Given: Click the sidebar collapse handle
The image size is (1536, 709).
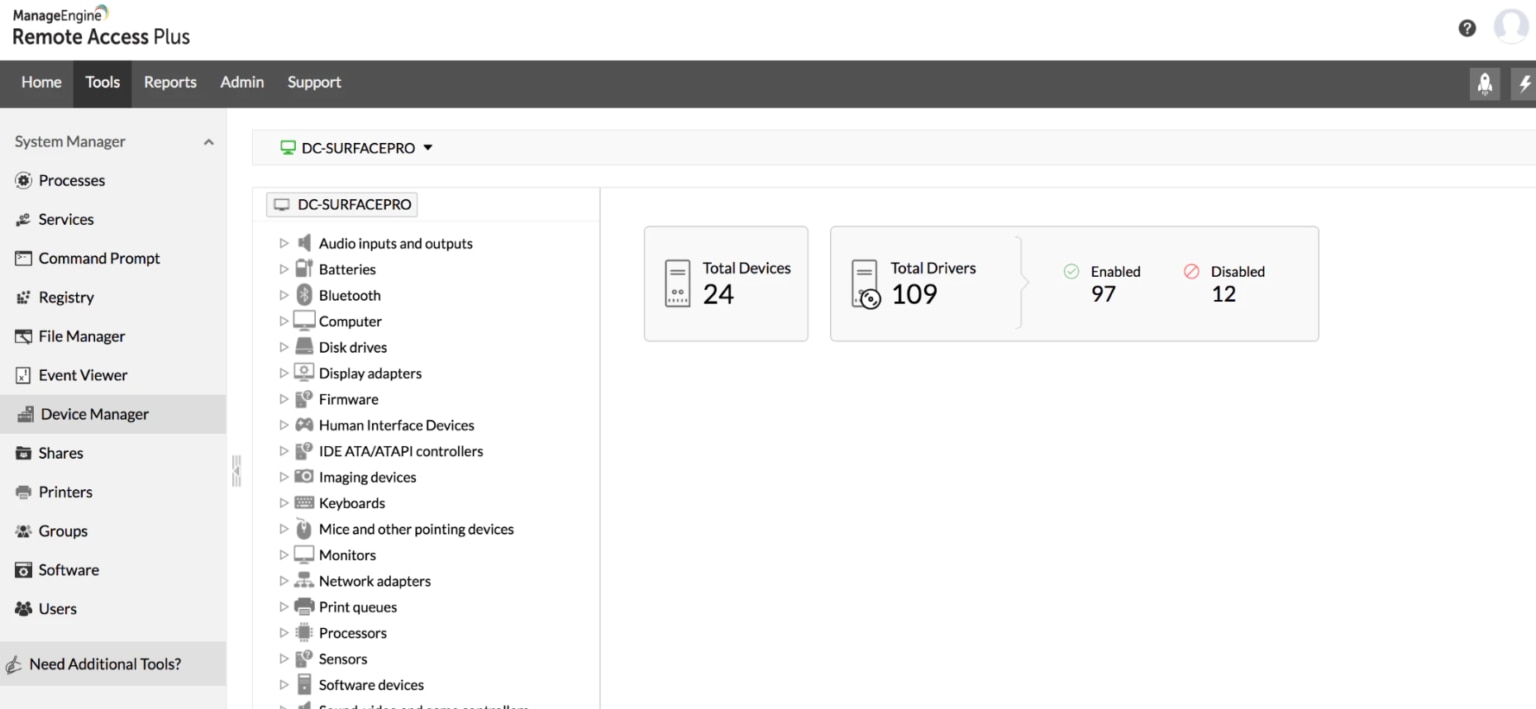Looking at the screenshot, I should (237, 471).
